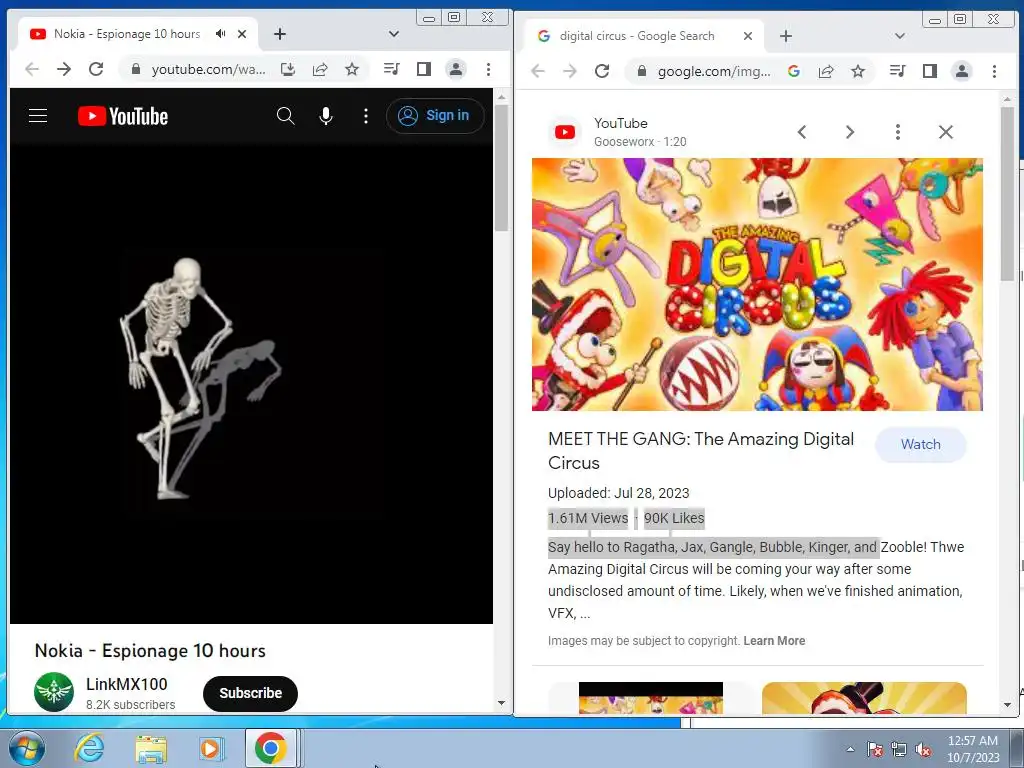Click the YouTube logo in left window
Viewport: 1024px width, 768px height.
[123, 116]
